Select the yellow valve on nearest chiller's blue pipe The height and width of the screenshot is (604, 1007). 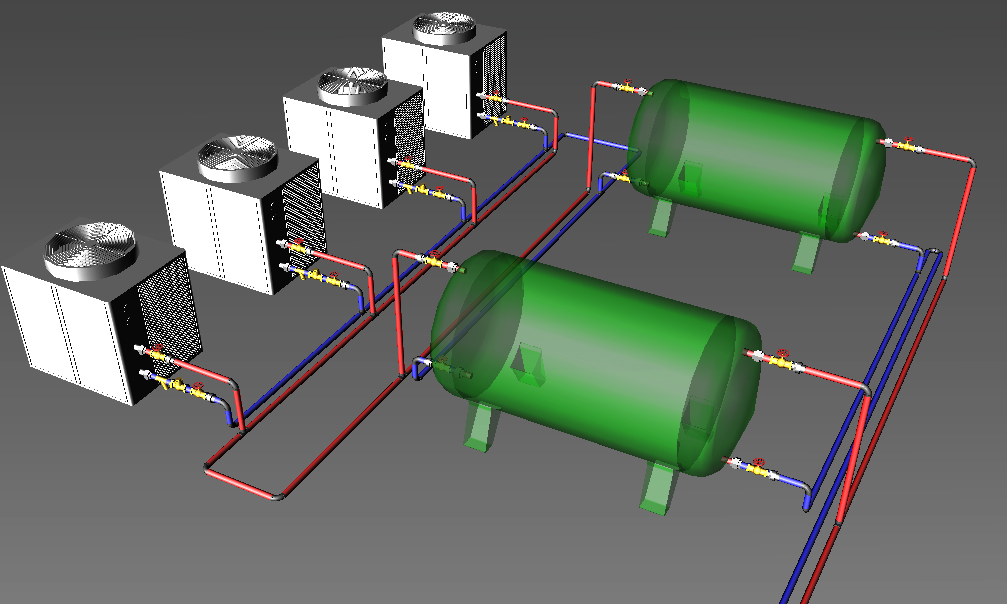coord(178,385)
